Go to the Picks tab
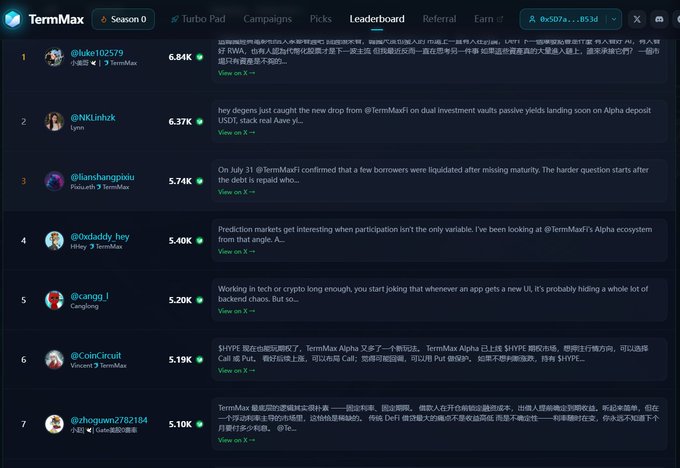This screenshot has width=680, height=468. 320,19
